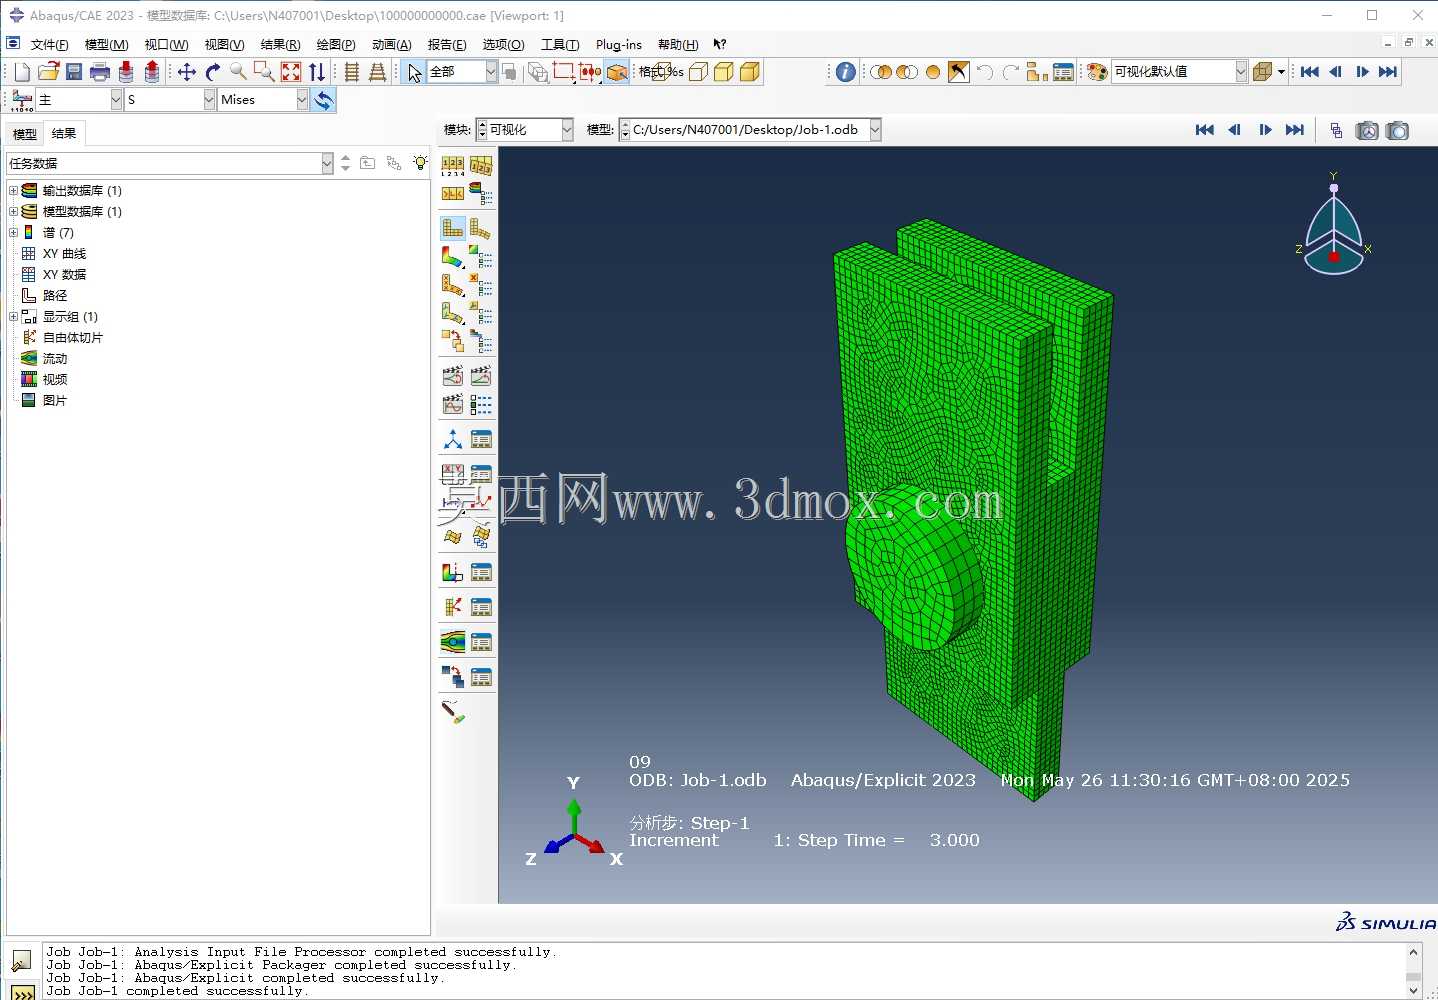Viewport: 1438px width, 1000px height.
Task: Open the 任务数据 dropdown
Action: click(327, 163)
